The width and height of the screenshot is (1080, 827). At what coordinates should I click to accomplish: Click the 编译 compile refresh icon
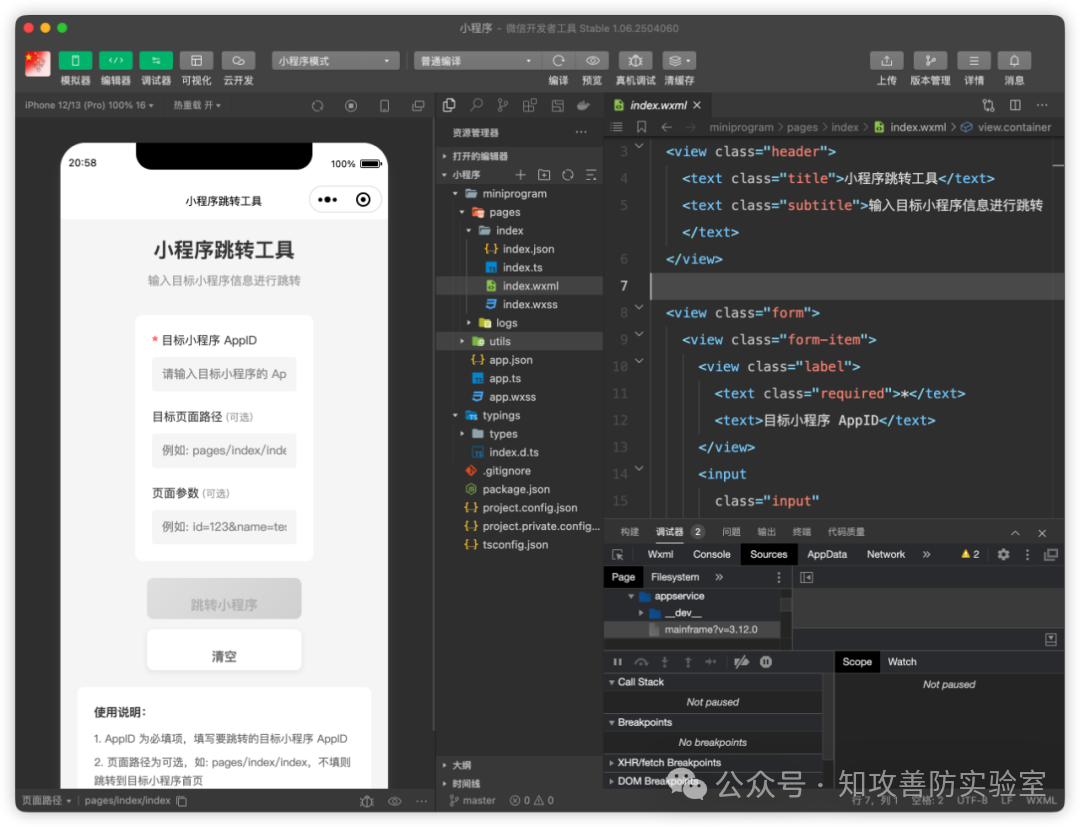coord(558,61)
